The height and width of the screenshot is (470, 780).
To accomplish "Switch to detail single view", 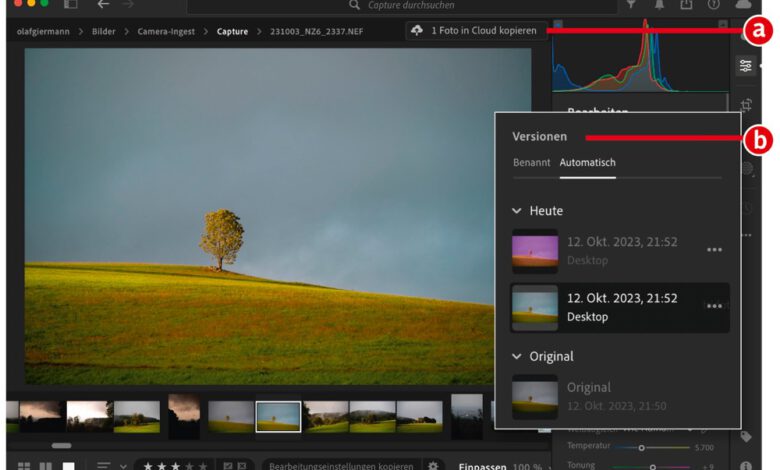I will click(x=69, y=466).
